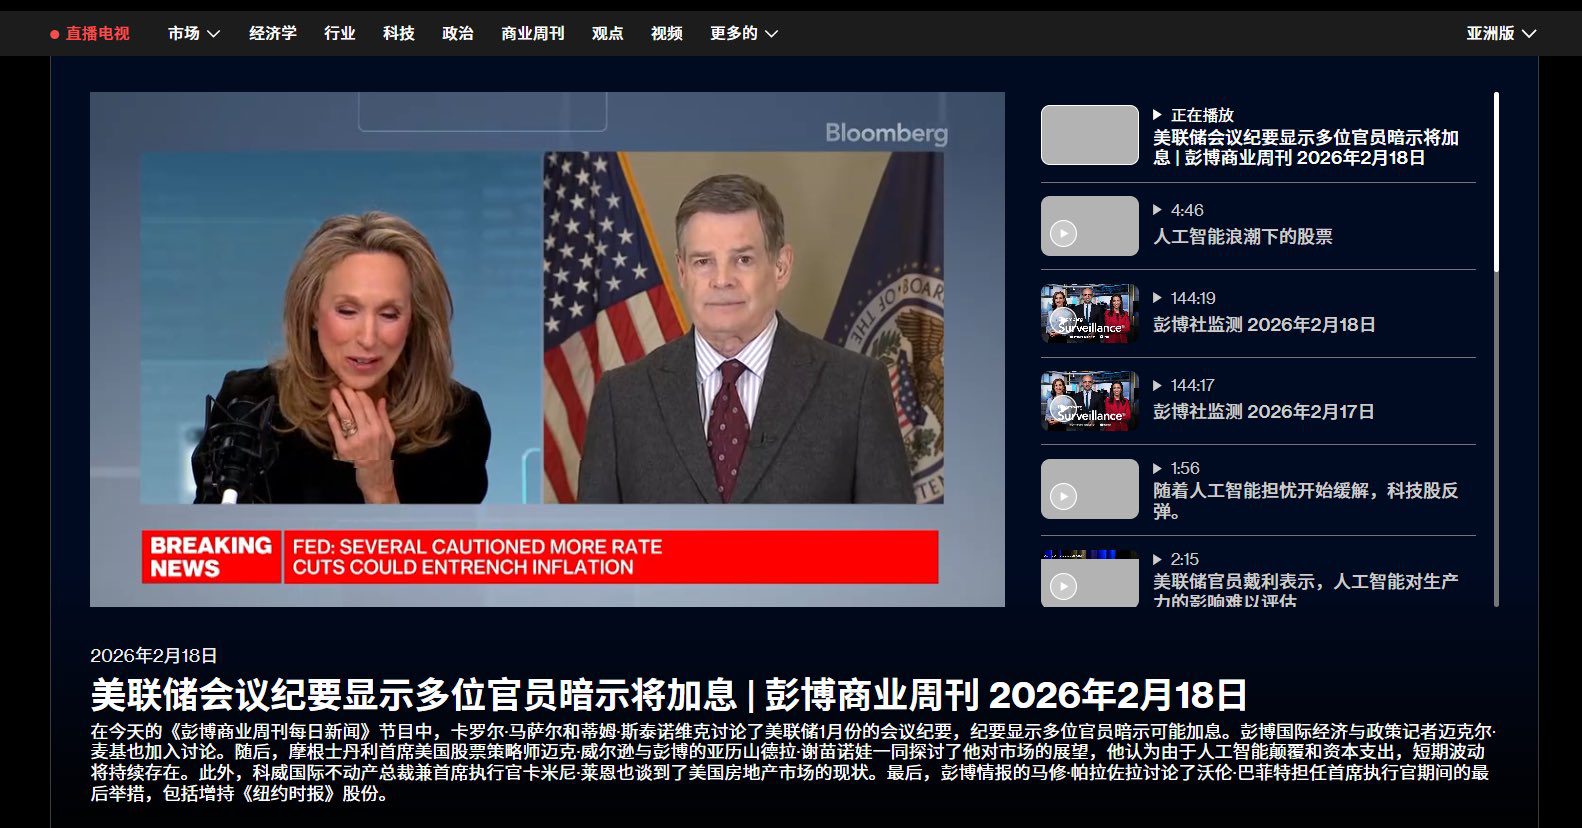
Task: Click the 144:19 duration label
Action: tap(1193, 298)
